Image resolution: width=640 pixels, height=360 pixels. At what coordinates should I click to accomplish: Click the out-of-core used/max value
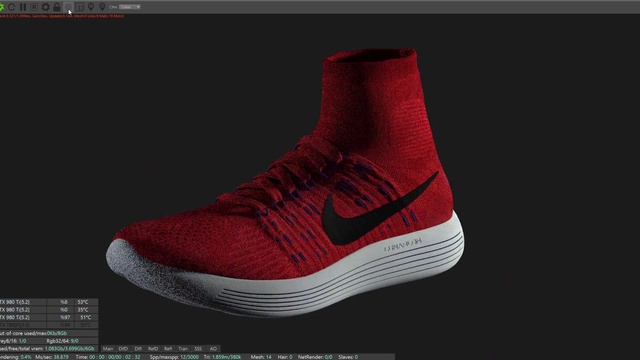(x=57, y=333)
